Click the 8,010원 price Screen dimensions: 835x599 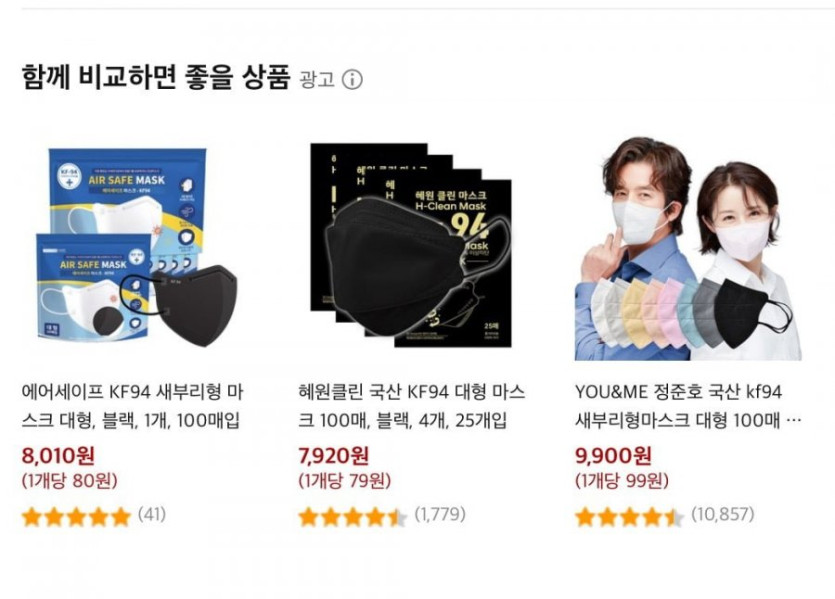coord(58,456)
